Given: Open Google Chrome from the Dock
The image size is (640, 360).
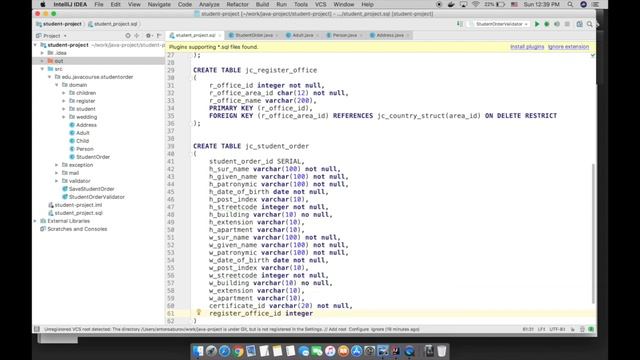Looking at the screenshot, I should [x=238, y=351].
